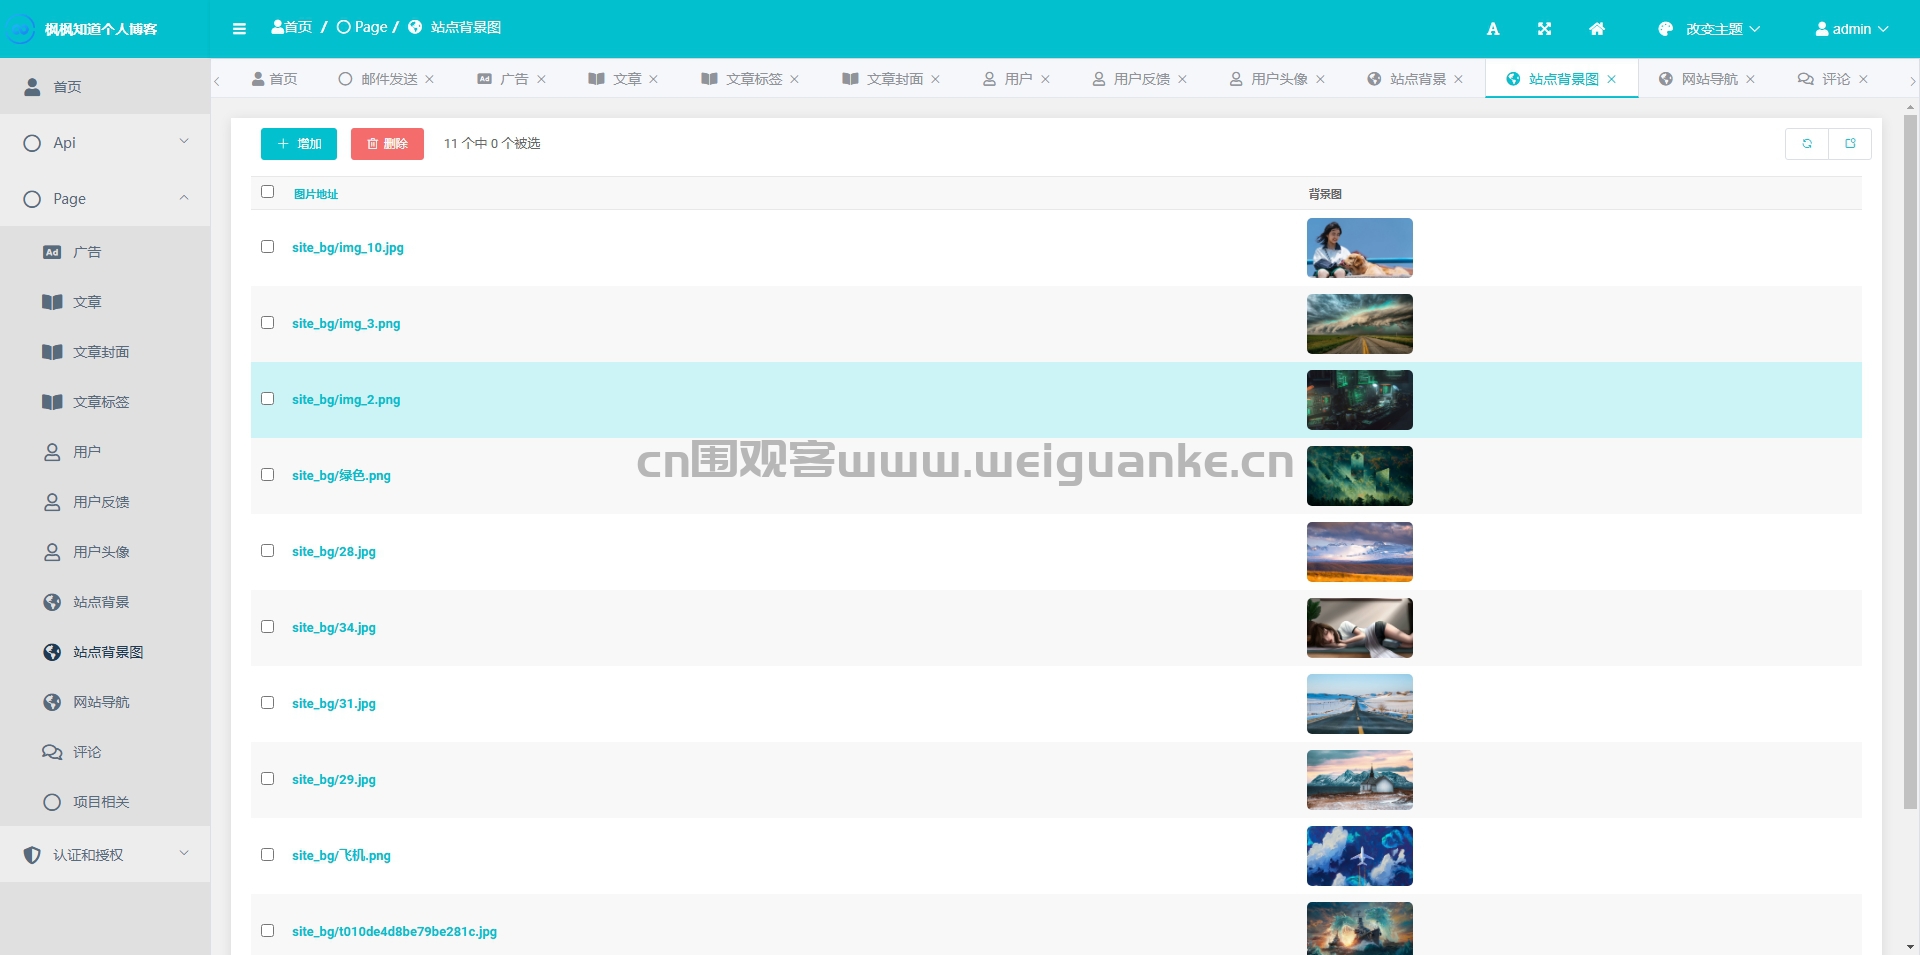Click the page's vertical scrollbar
The image size is (1920, 955).
pyautogui.click(x=1910, y=460)
